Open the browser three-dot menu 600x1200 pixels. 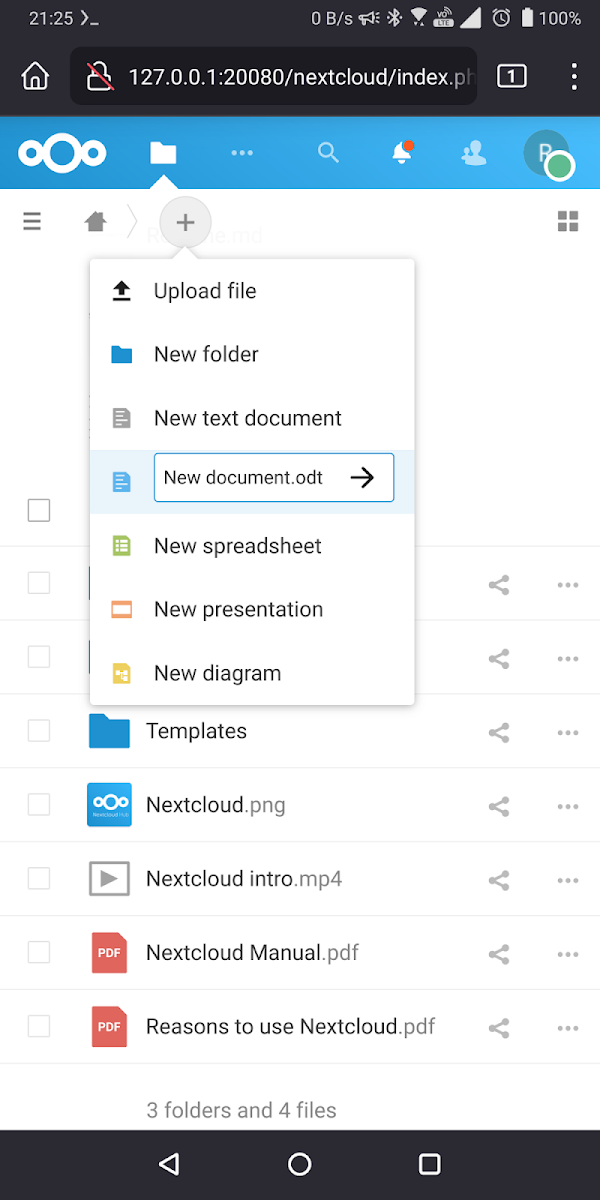[x=574, y=76]
